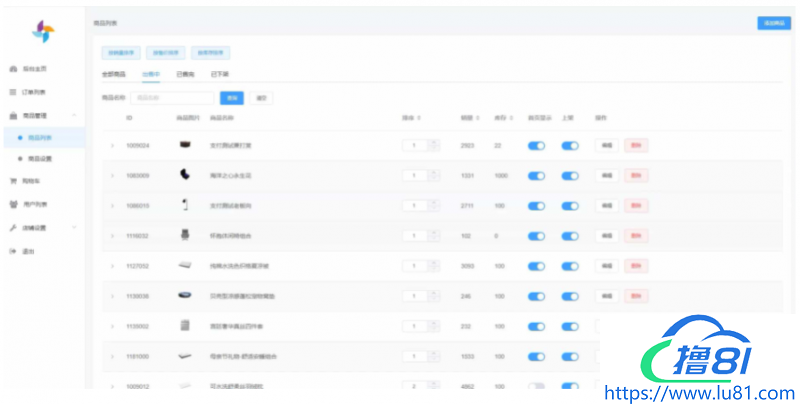This screenshot has height=404, width=800.
Task: Click red delete button for product 1009024
Action: (x=634, y=145)
